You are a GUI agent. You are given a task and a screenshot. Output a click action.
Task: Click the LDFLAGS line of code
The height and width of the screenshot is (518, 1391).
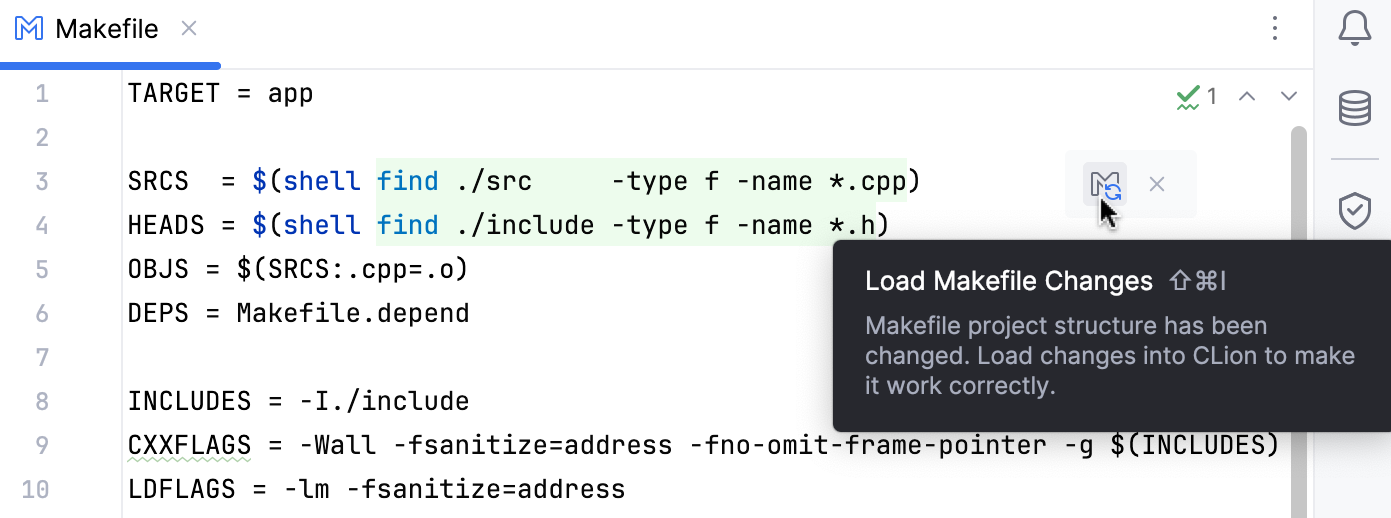tap(376, 489)
